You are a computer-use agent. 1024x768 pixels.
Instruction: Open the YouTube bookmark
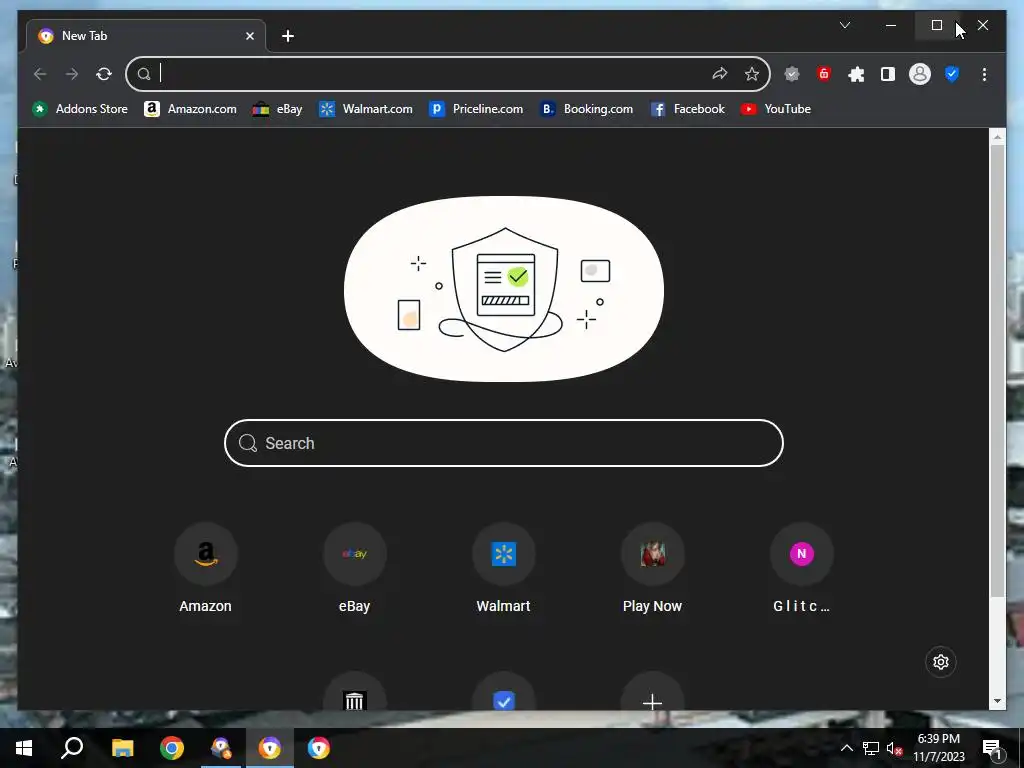click(776, 109)
